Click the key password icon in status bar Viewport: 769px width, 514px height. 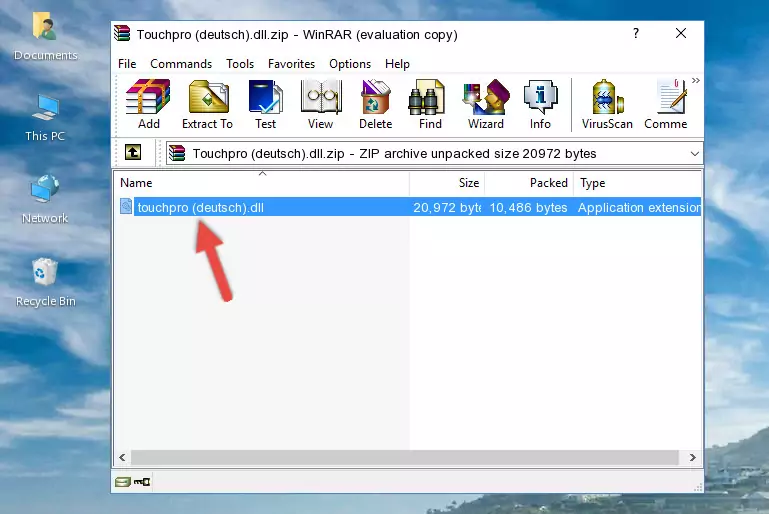click(x=142, y=482)
